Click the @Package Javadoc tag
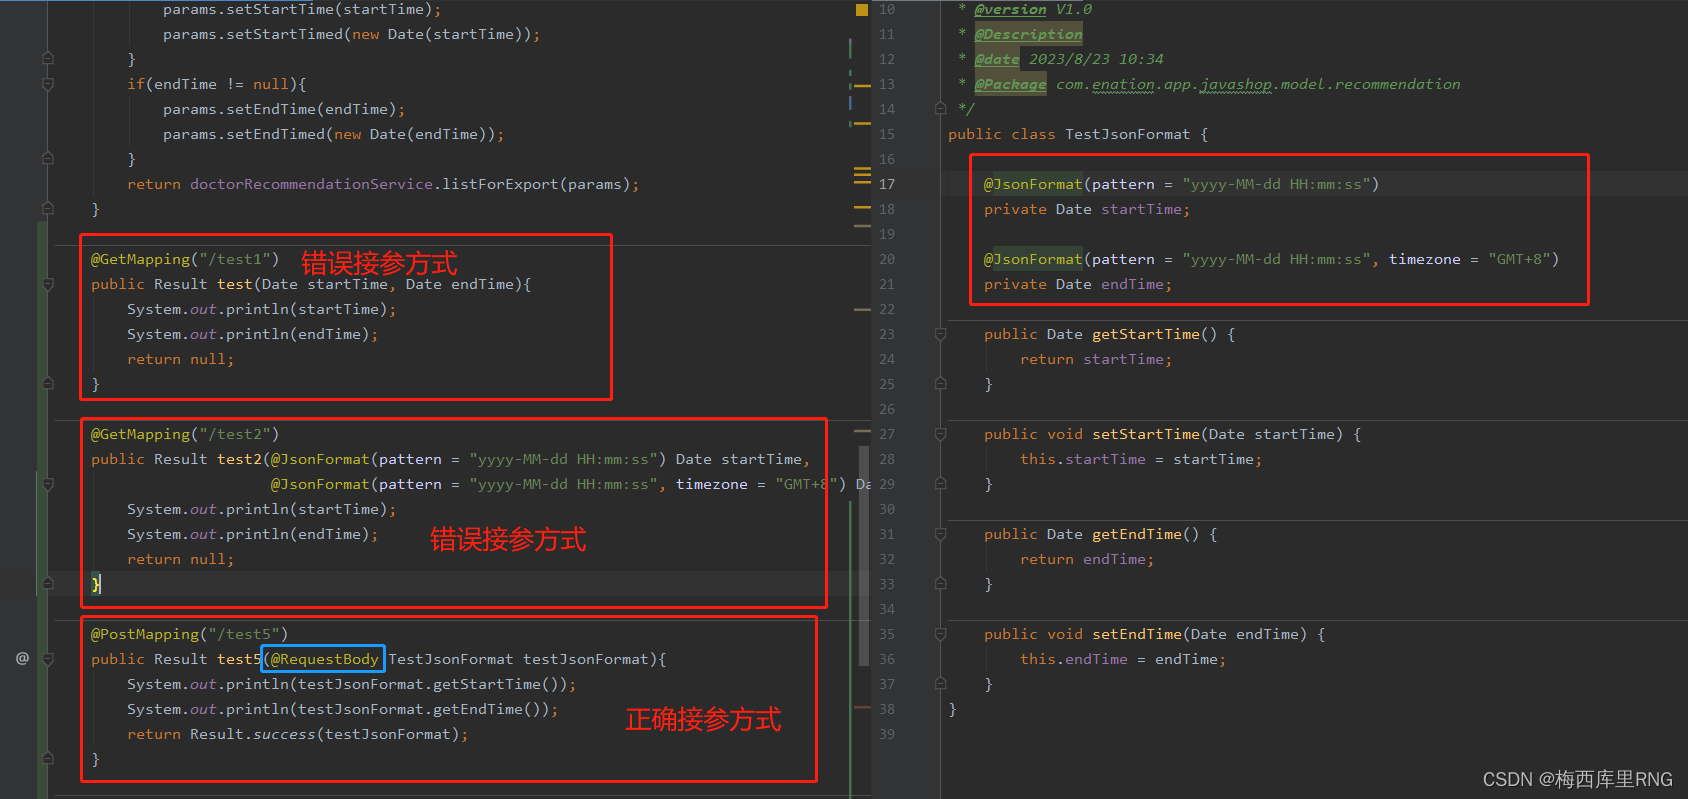The width and height of the screenshot is (1688, 799). click(x=1010, y=84)
